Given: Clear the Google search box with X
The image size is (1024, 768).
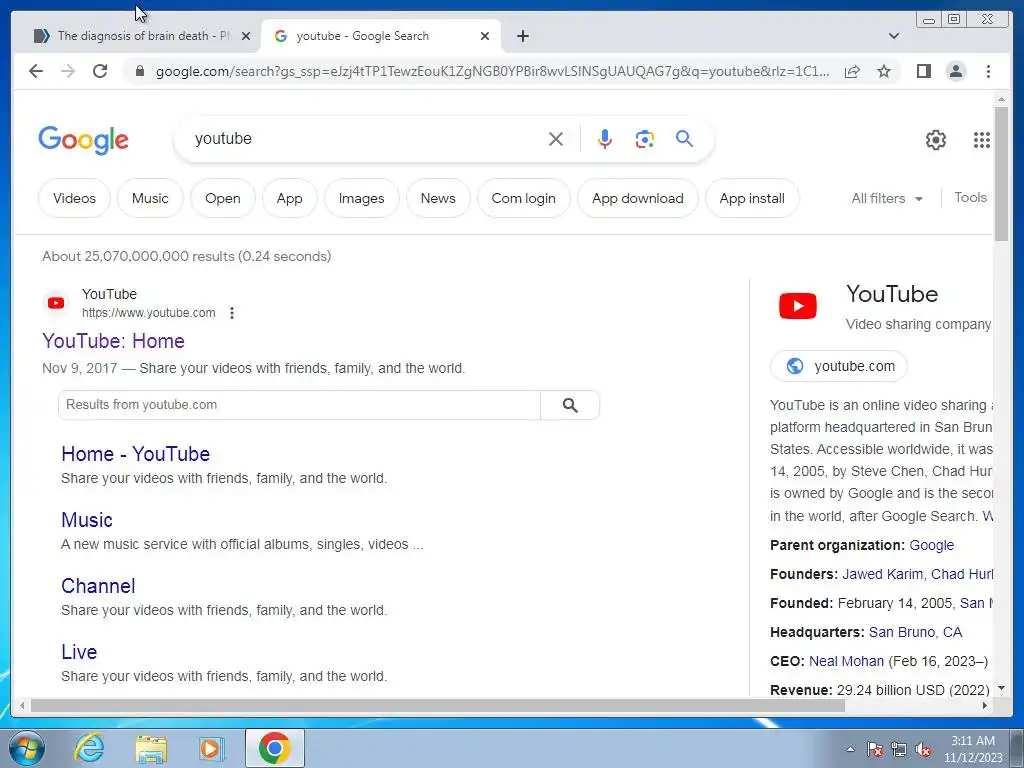Looking at the screenshot, I should click(x=556, y=139).
